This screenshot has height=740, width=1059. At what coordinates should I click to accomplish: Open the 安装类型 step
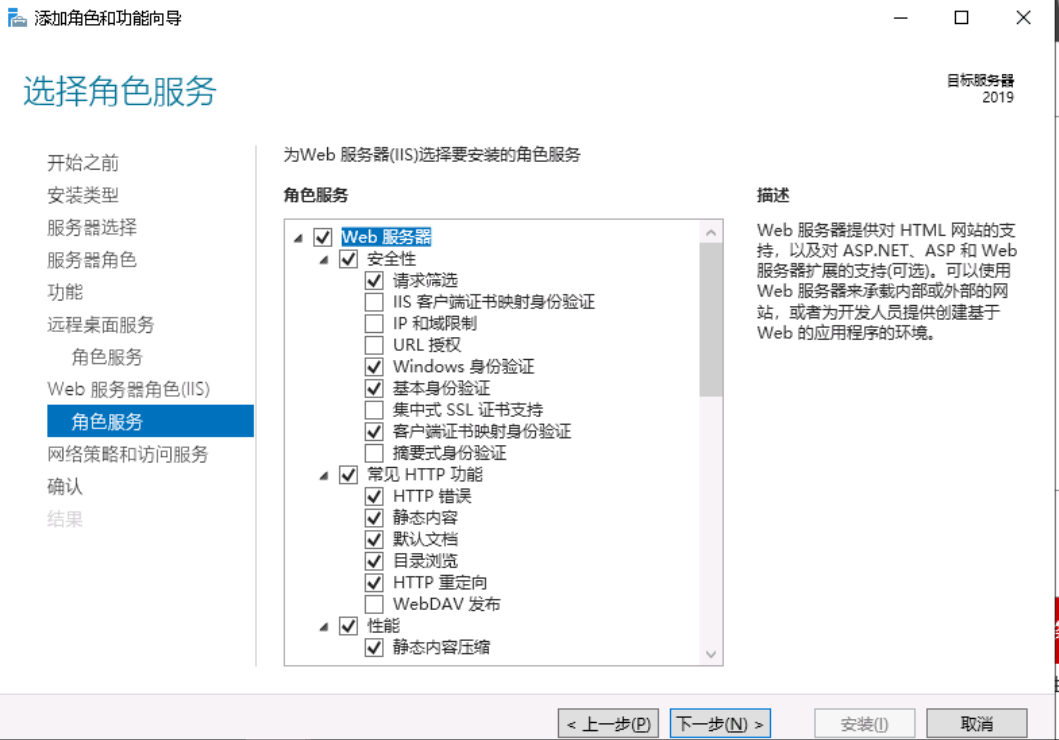[x=83, y=195]
